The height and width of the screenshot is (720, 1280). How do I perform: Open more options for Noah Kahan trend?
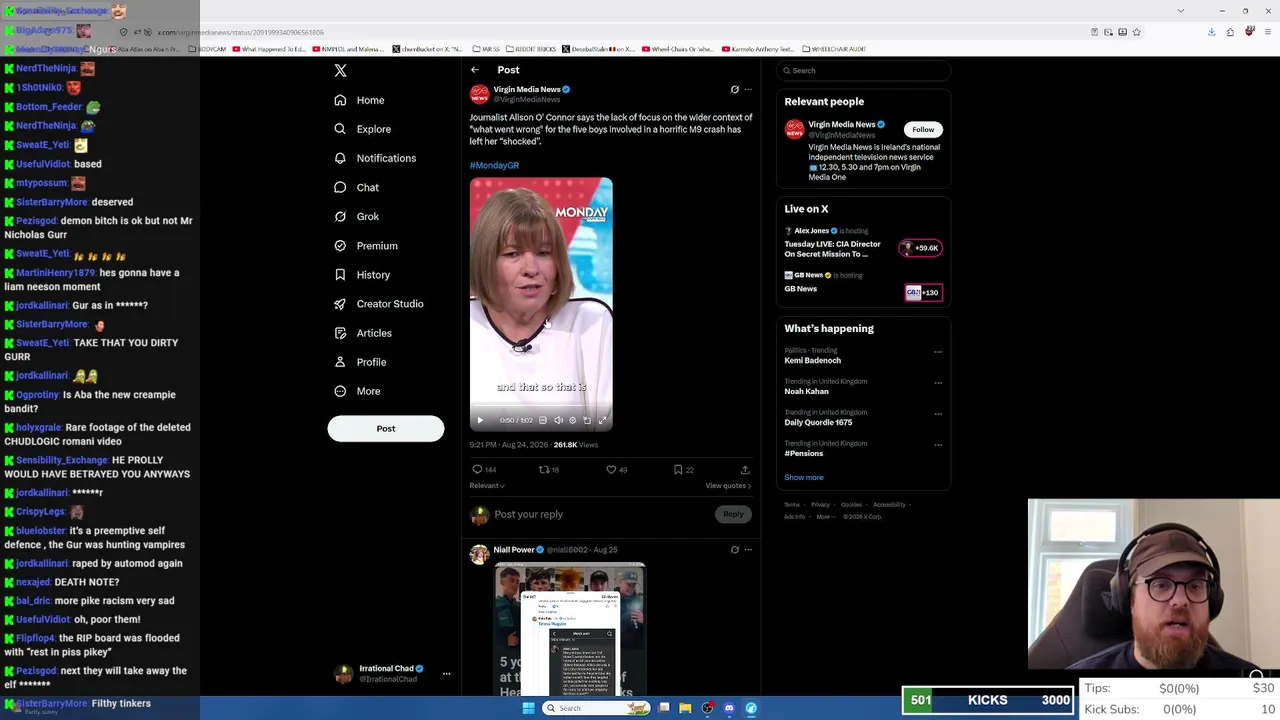tap(938, 383)
